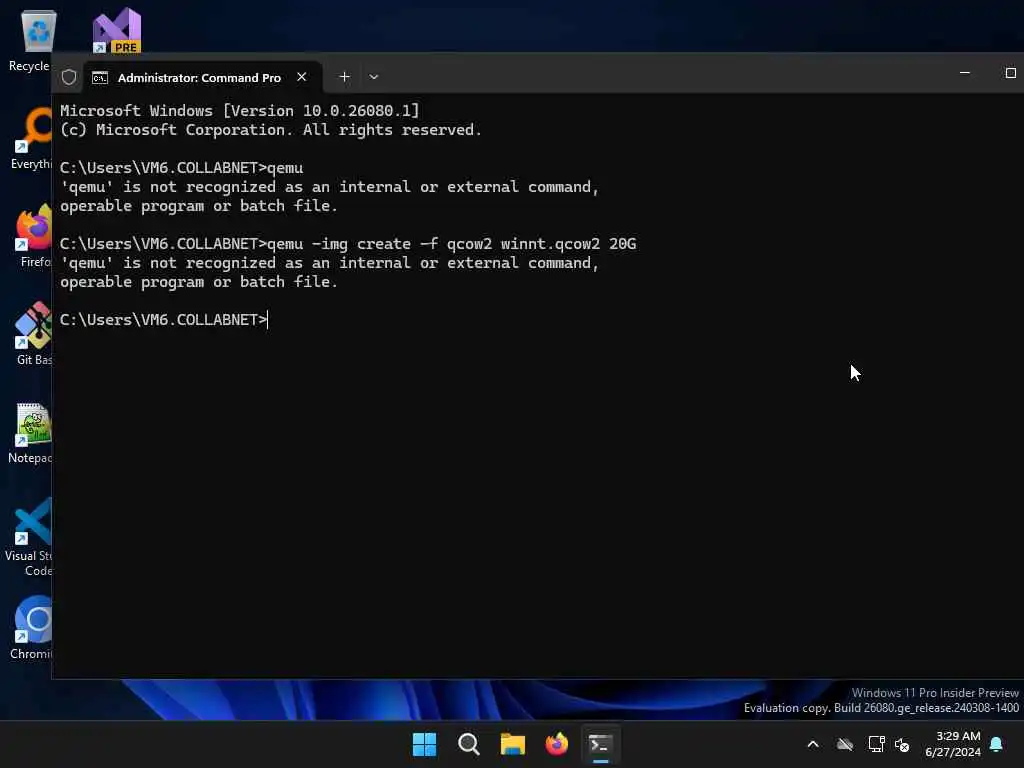Image resolution: width=1024 pixels, height=768 pixels.
Task: Open Chromium desktop shortcut
Action: click(31, 628)
